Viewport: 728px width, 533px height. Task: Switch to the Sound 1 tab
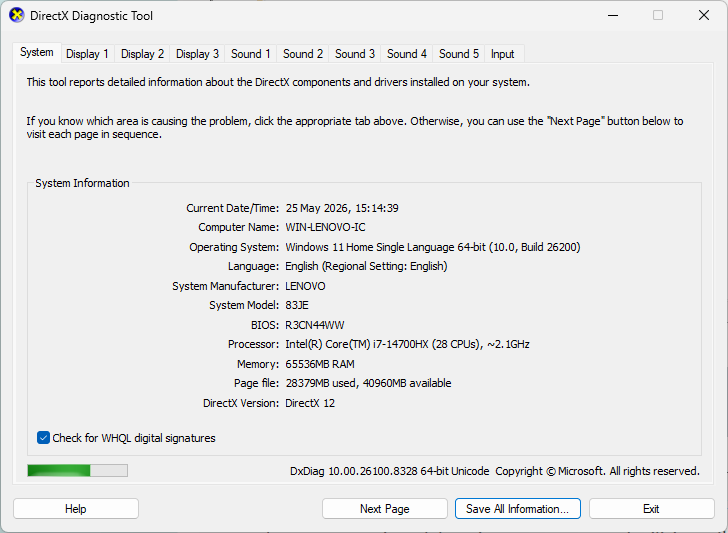tap(251, 54)
